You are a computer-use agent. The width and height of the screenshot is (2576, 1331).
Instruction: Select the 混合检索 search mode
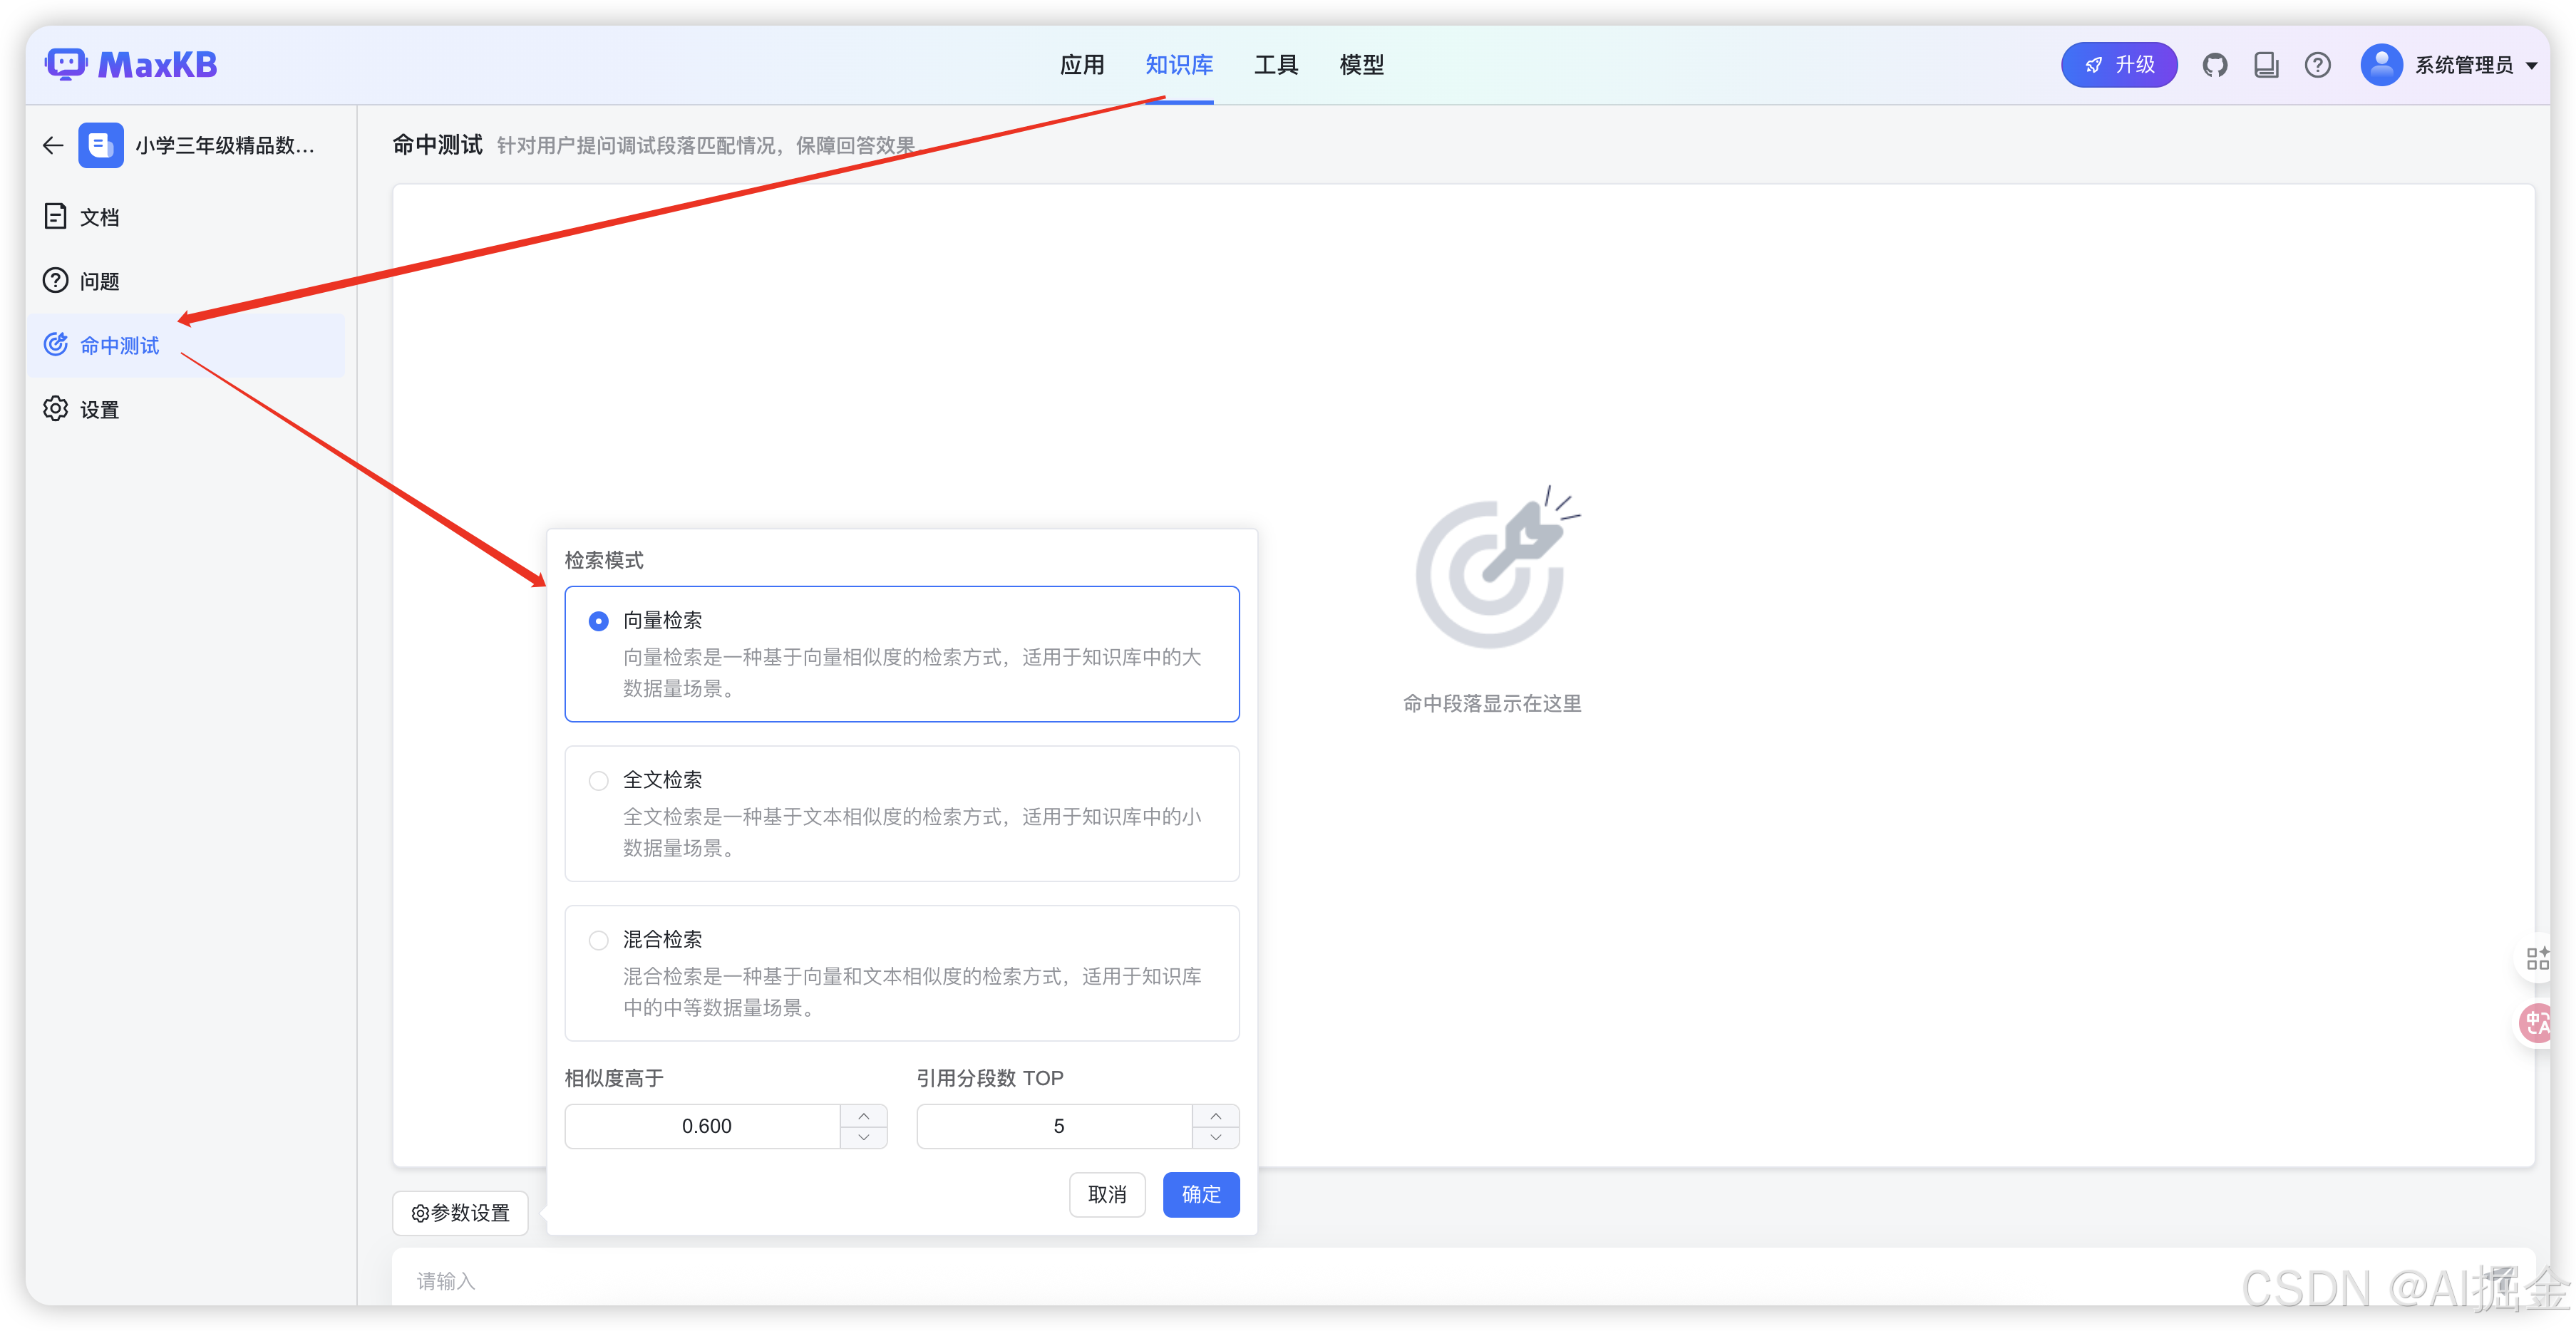[x=598, y=940]
